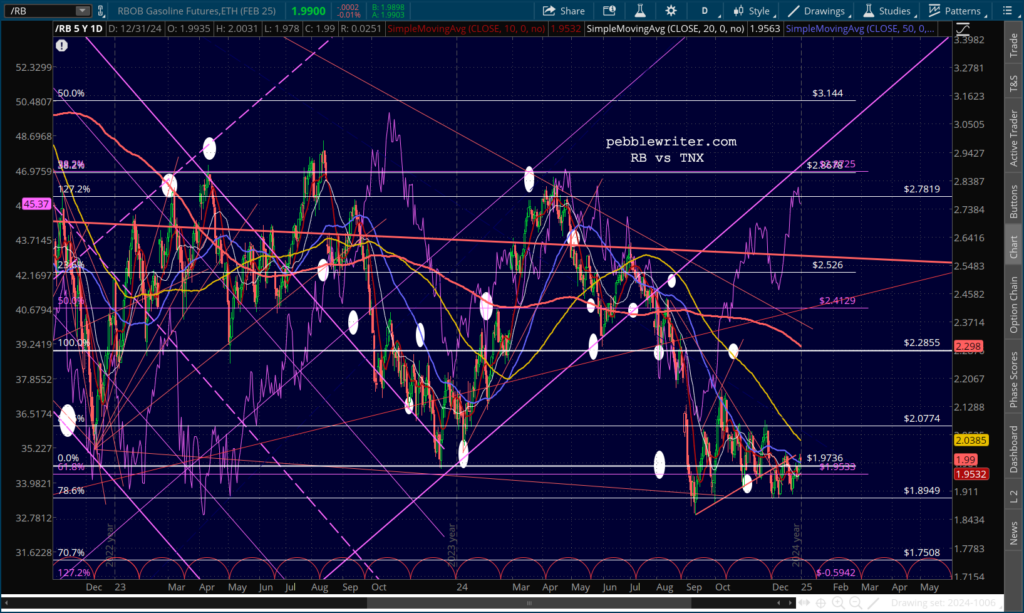Open the list-style menu icon at top right

(x=1008, y=11)
